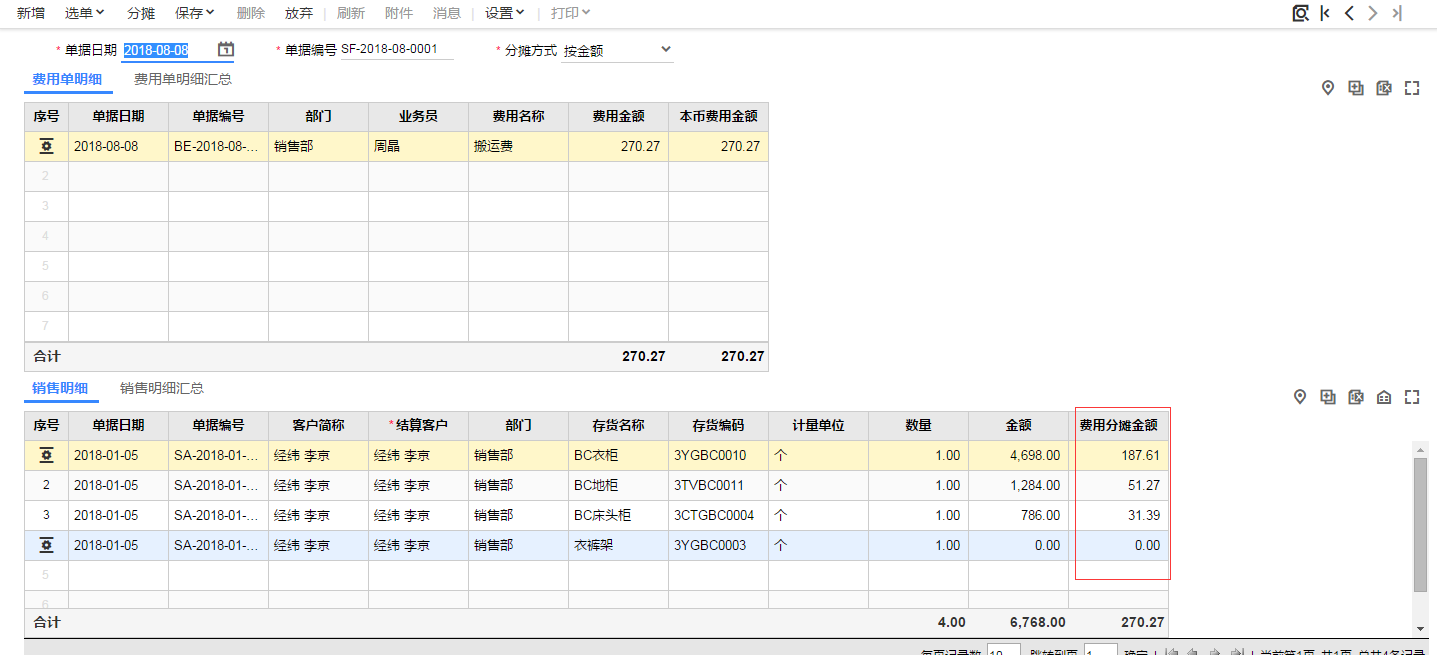
Task: Click add-row icon above sales detail grid
Action: (x=1328, y=397)
